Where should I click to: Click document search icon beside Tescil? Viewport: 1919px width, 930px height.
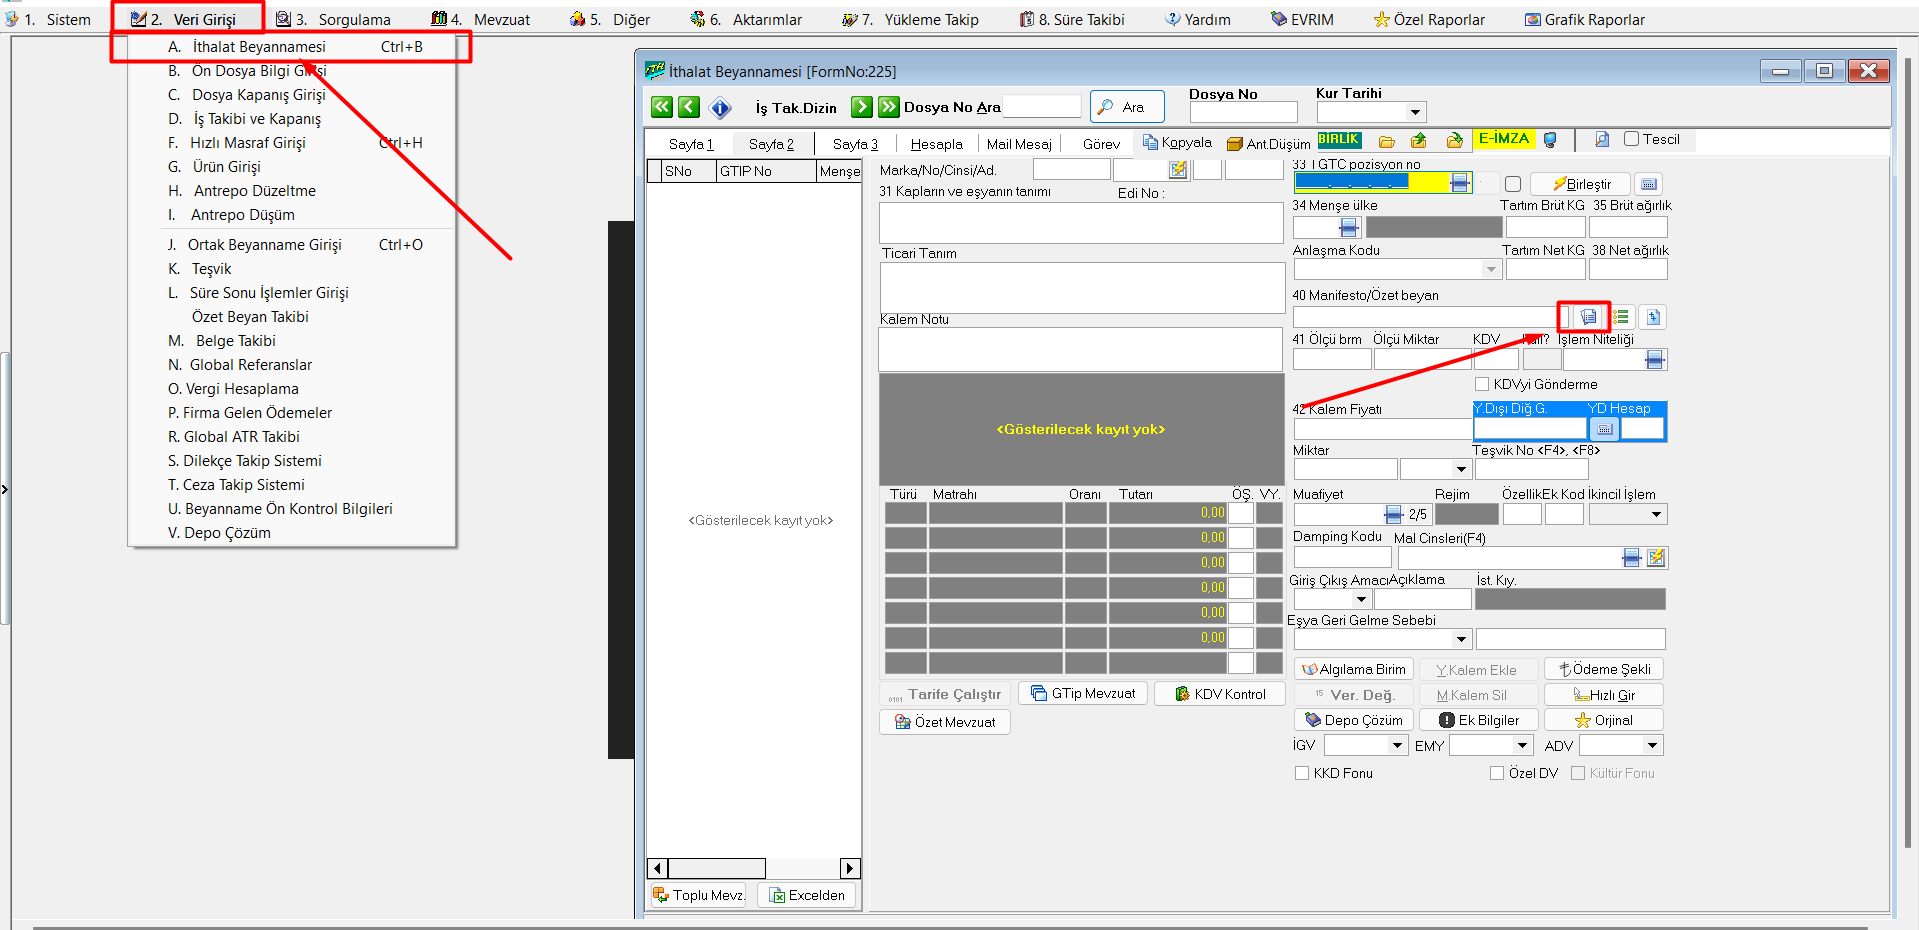(x=1602, y=140)
